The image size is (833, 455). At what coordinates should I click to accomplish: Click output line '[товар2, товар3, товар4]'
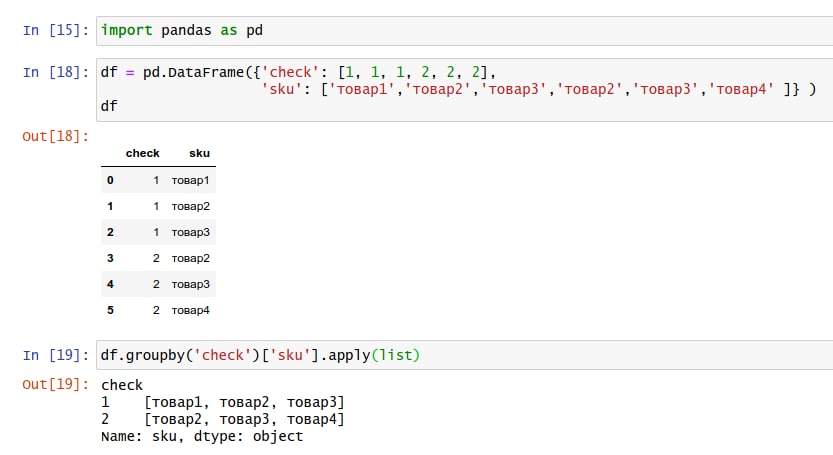coord(244,419)
